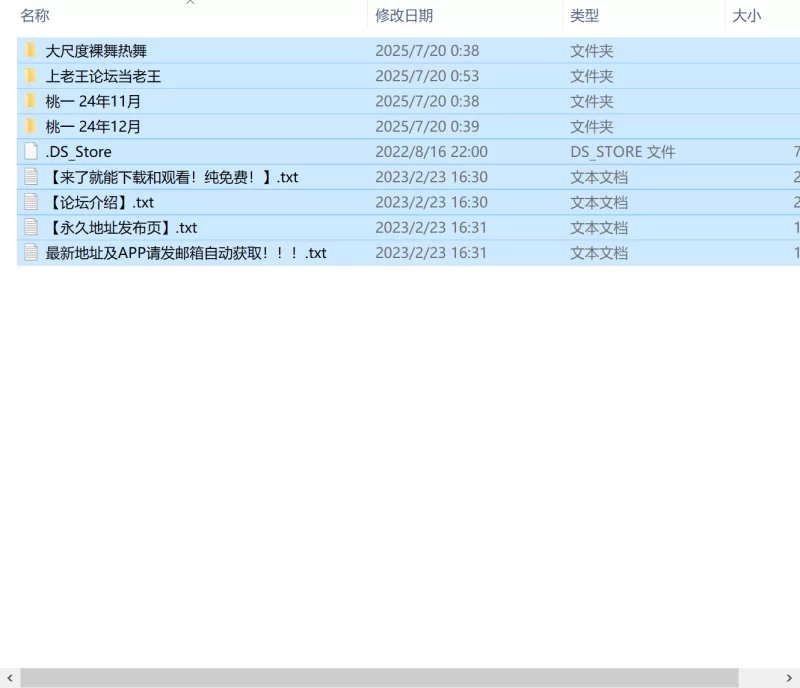
Task: Click 文件夹 type in 大尺度裸舞热舞 row
Action: coord(591,51)
